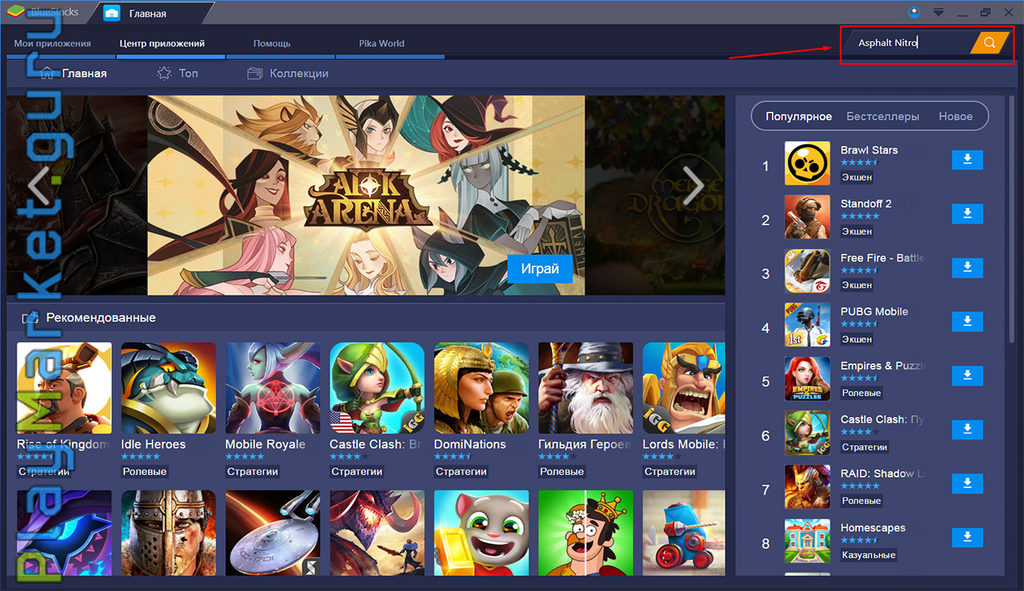Select the Новое list filter

(x=955, y=116)
